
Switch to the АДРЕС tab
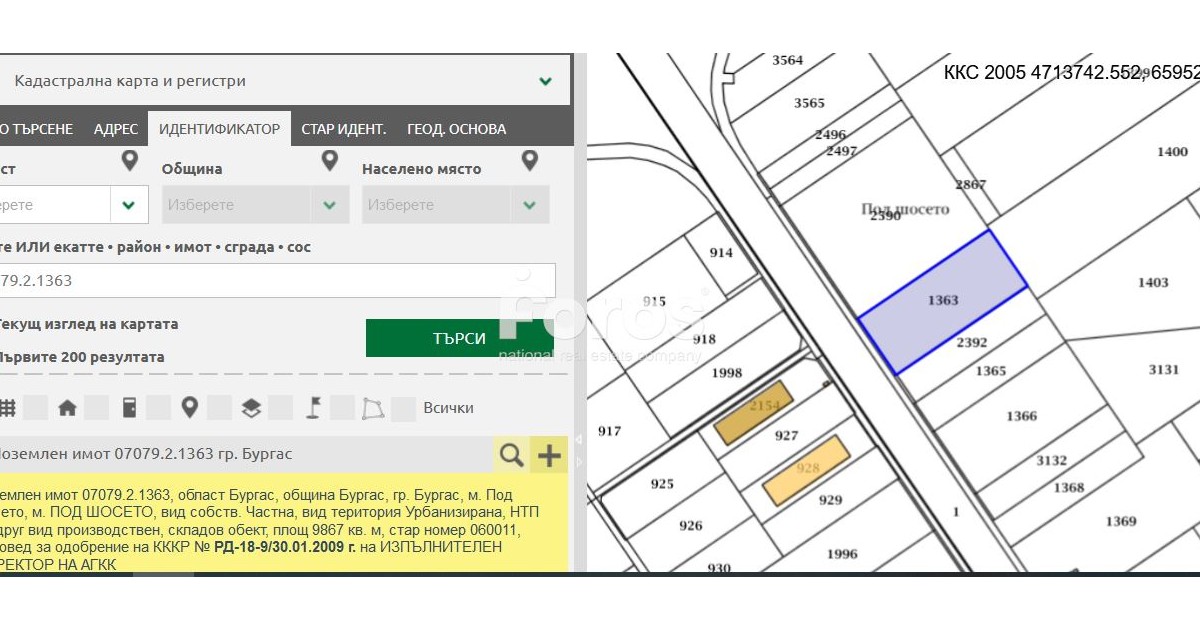point(116,129)
